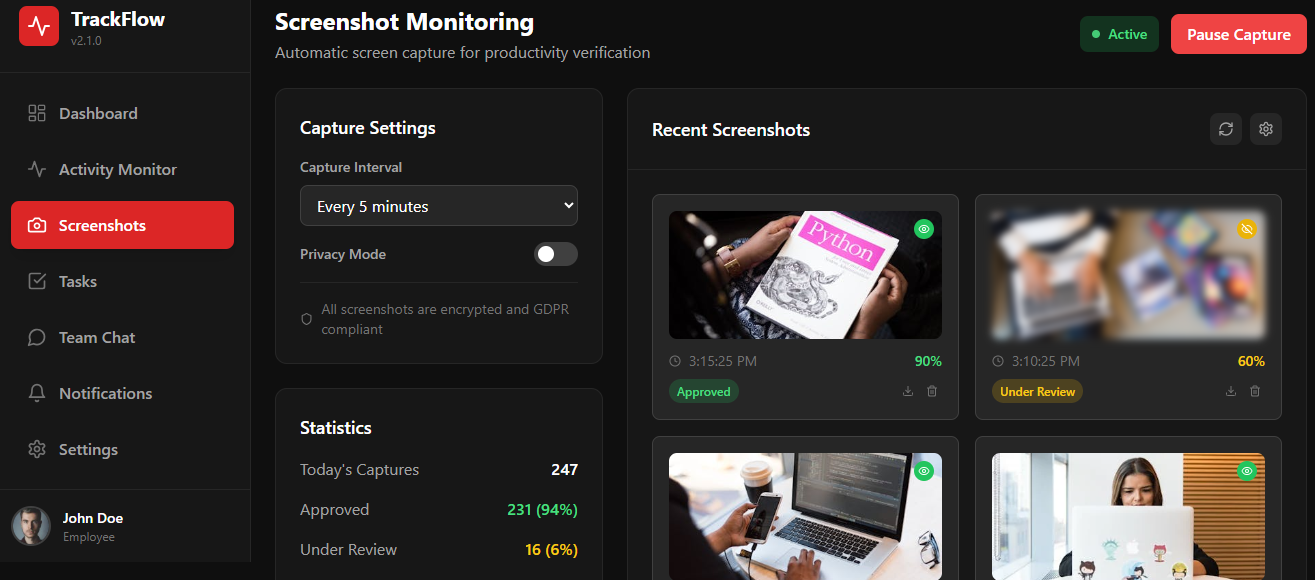Click the Capture Settings heading
The width and height of the screenshot is (1315, 580).
point(368,128)
